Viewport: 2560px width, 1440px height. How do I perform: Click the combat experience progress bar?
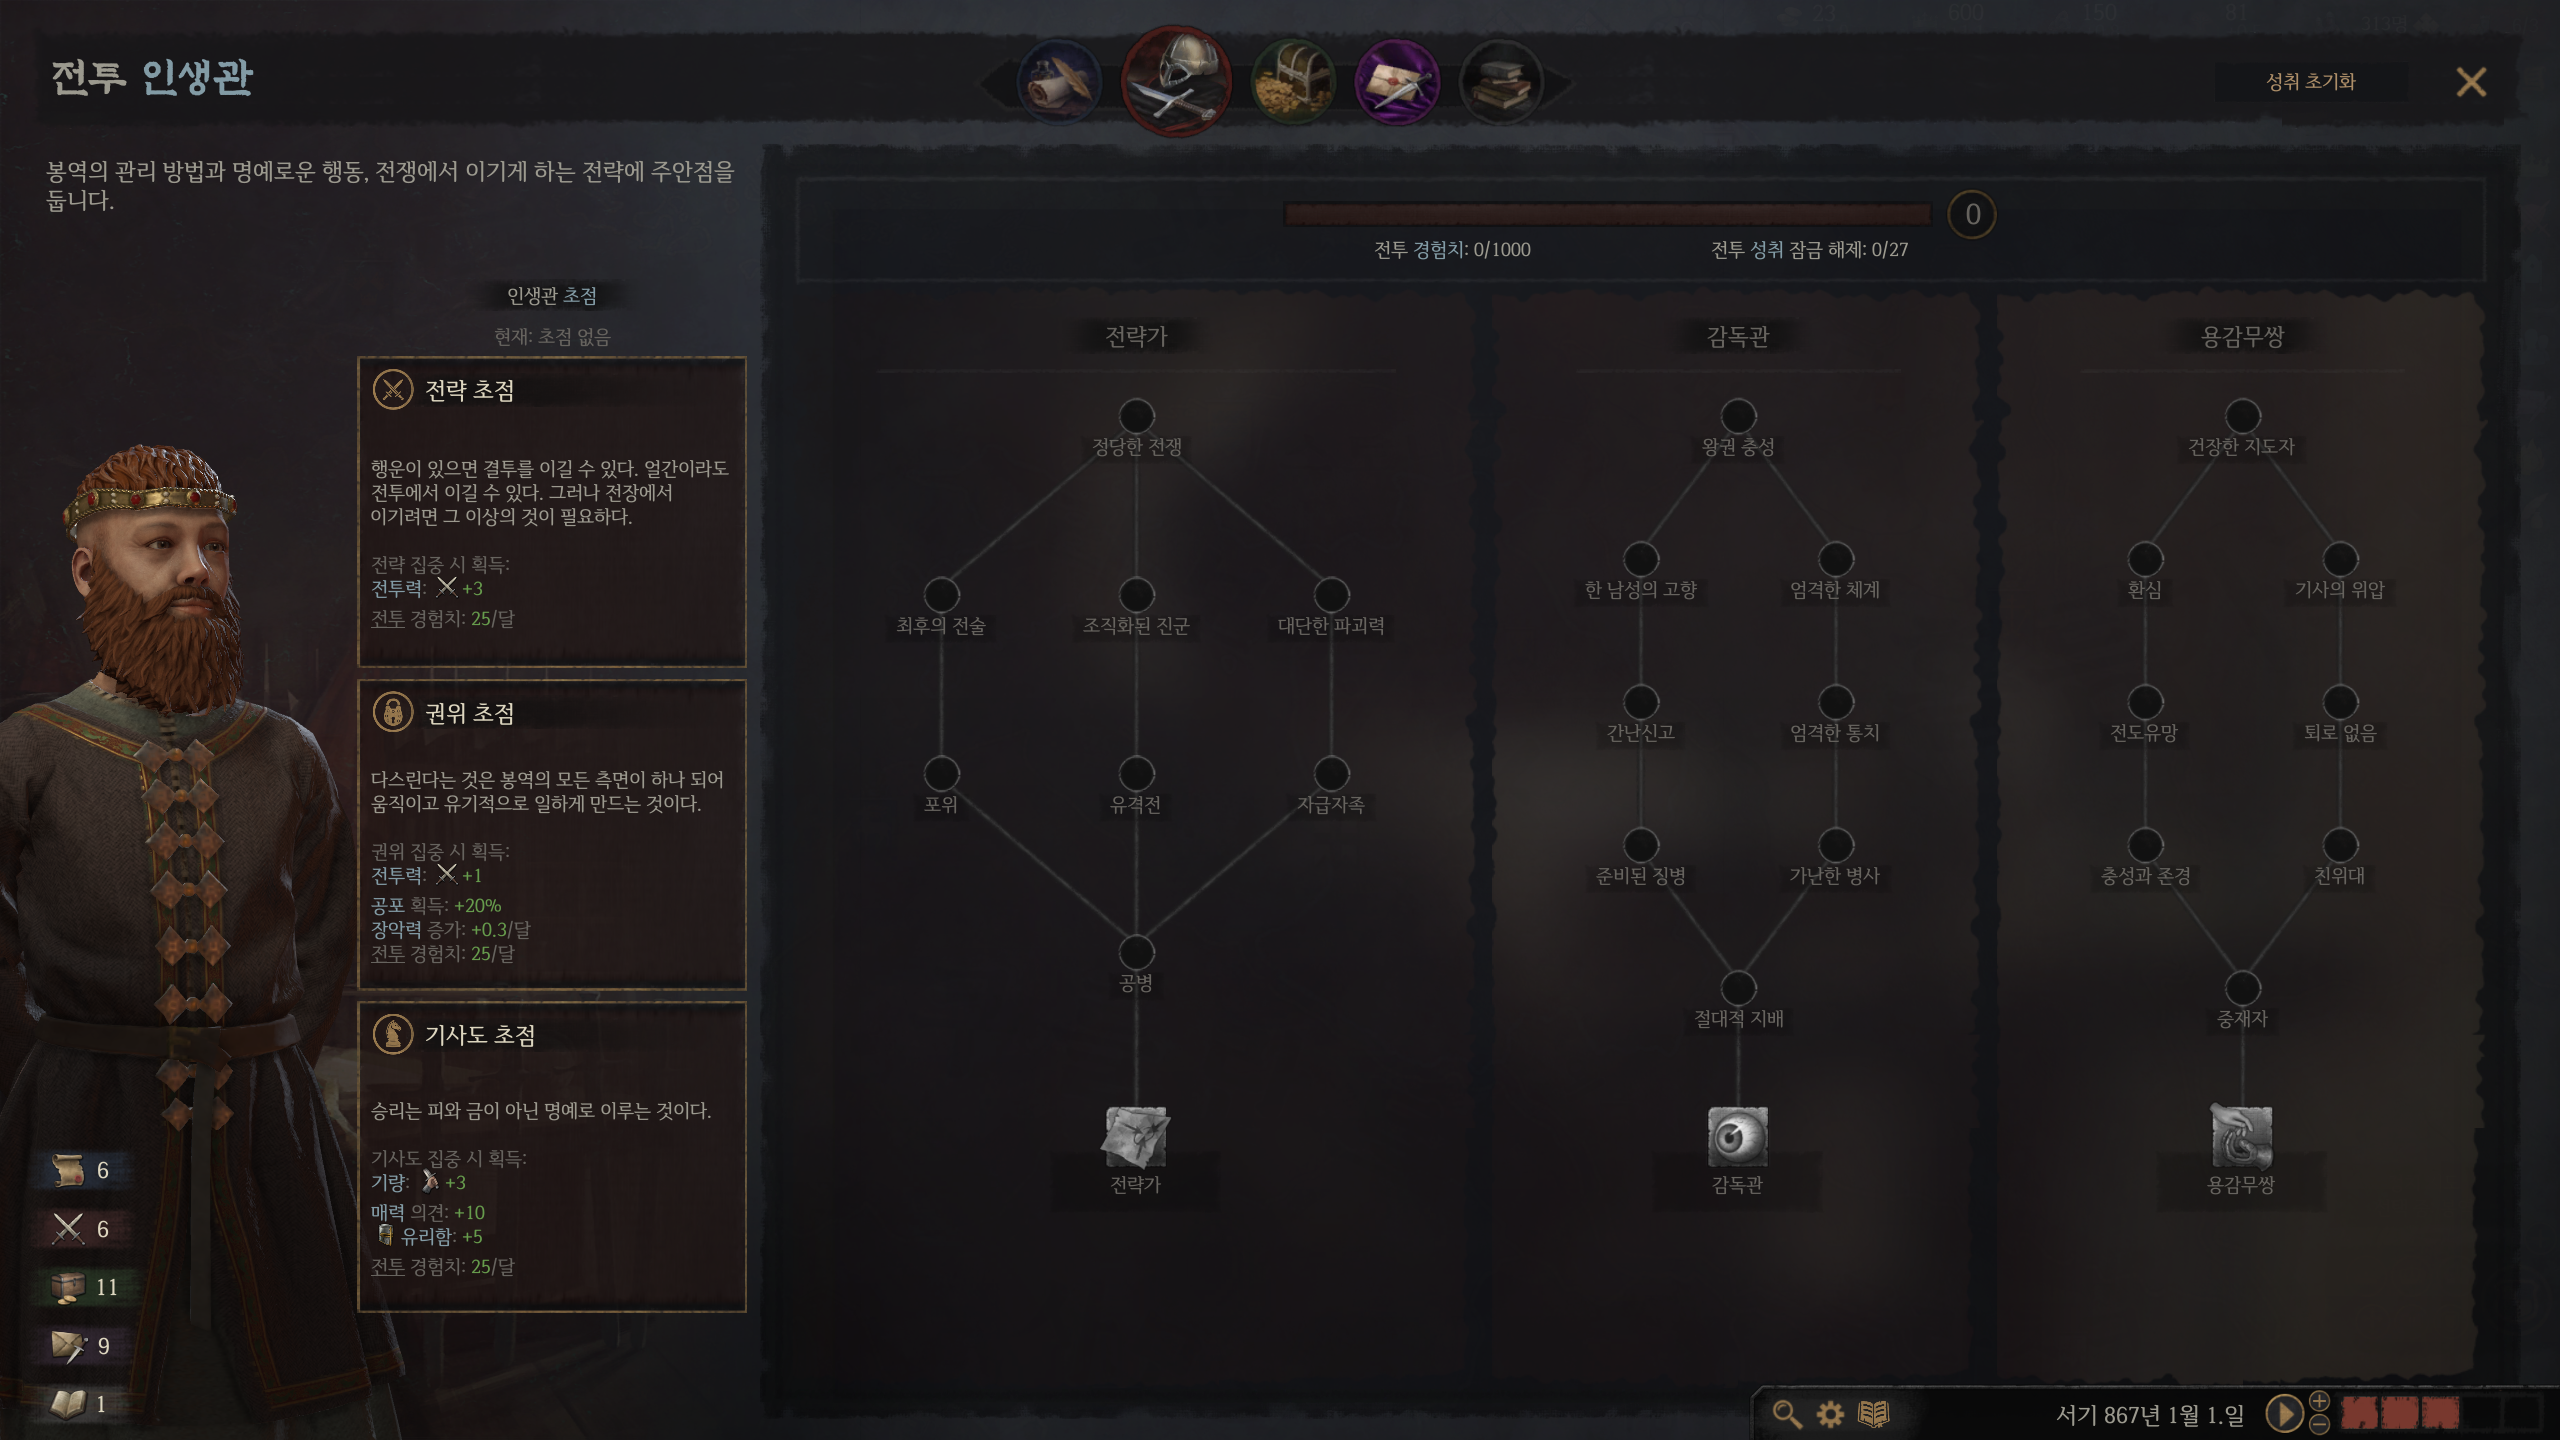(x=1607, y=214)
